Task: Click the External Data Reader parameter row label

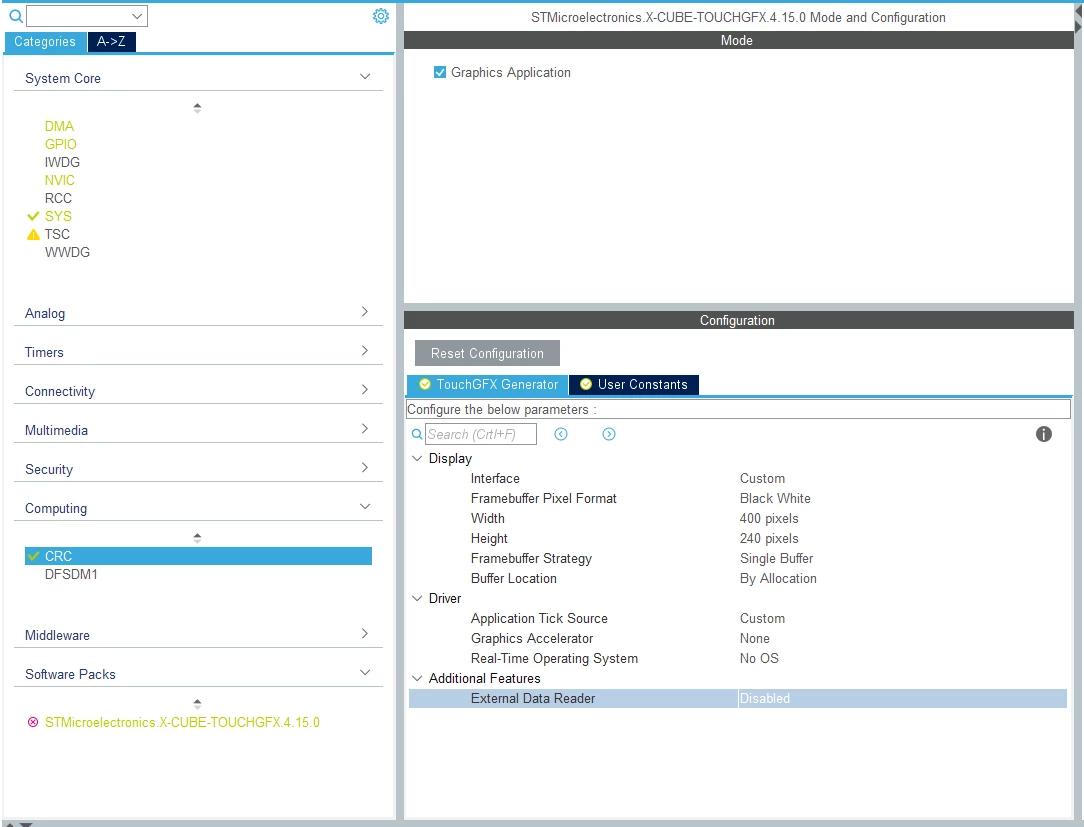Action: [533, 698]
